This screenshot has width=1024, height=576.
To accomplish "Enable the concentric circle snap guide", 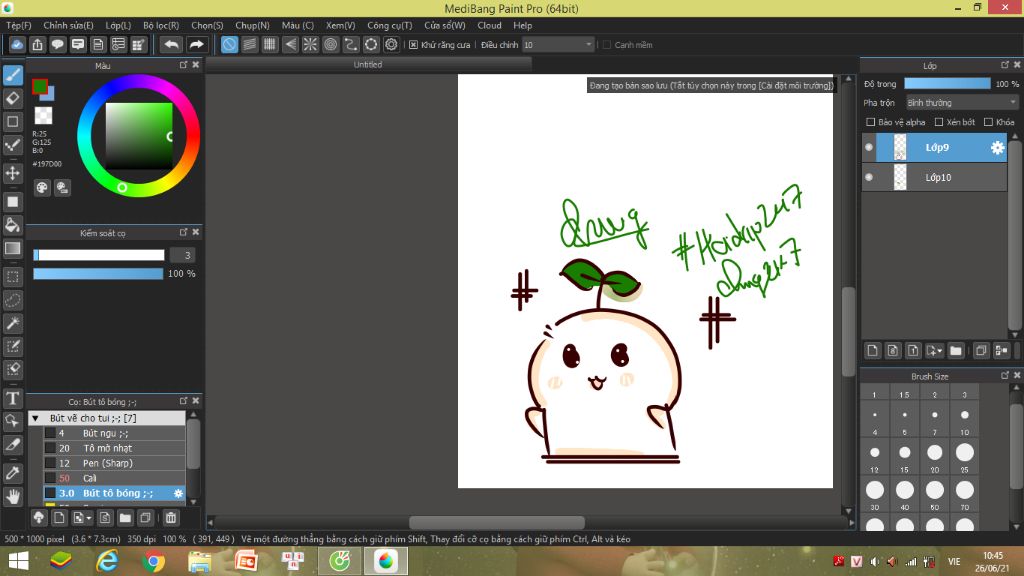I will [x=330, y=44].
